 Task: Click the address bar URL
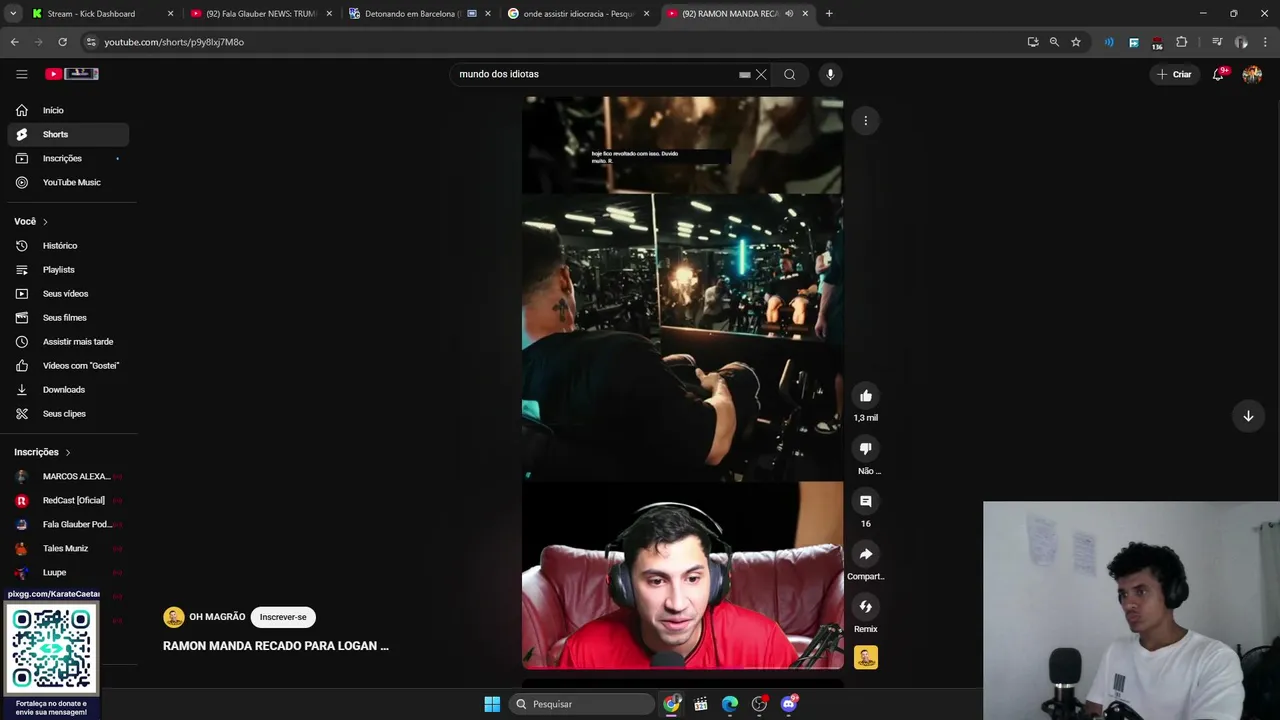174,42
